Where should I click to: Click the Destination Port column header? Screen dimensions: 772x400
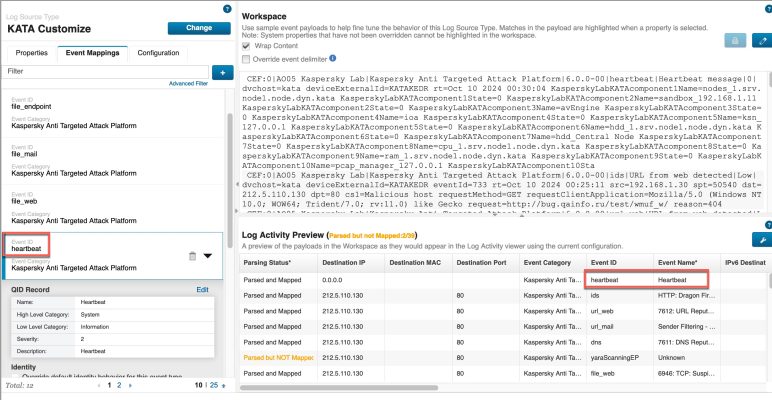click(x=485, y=263)
